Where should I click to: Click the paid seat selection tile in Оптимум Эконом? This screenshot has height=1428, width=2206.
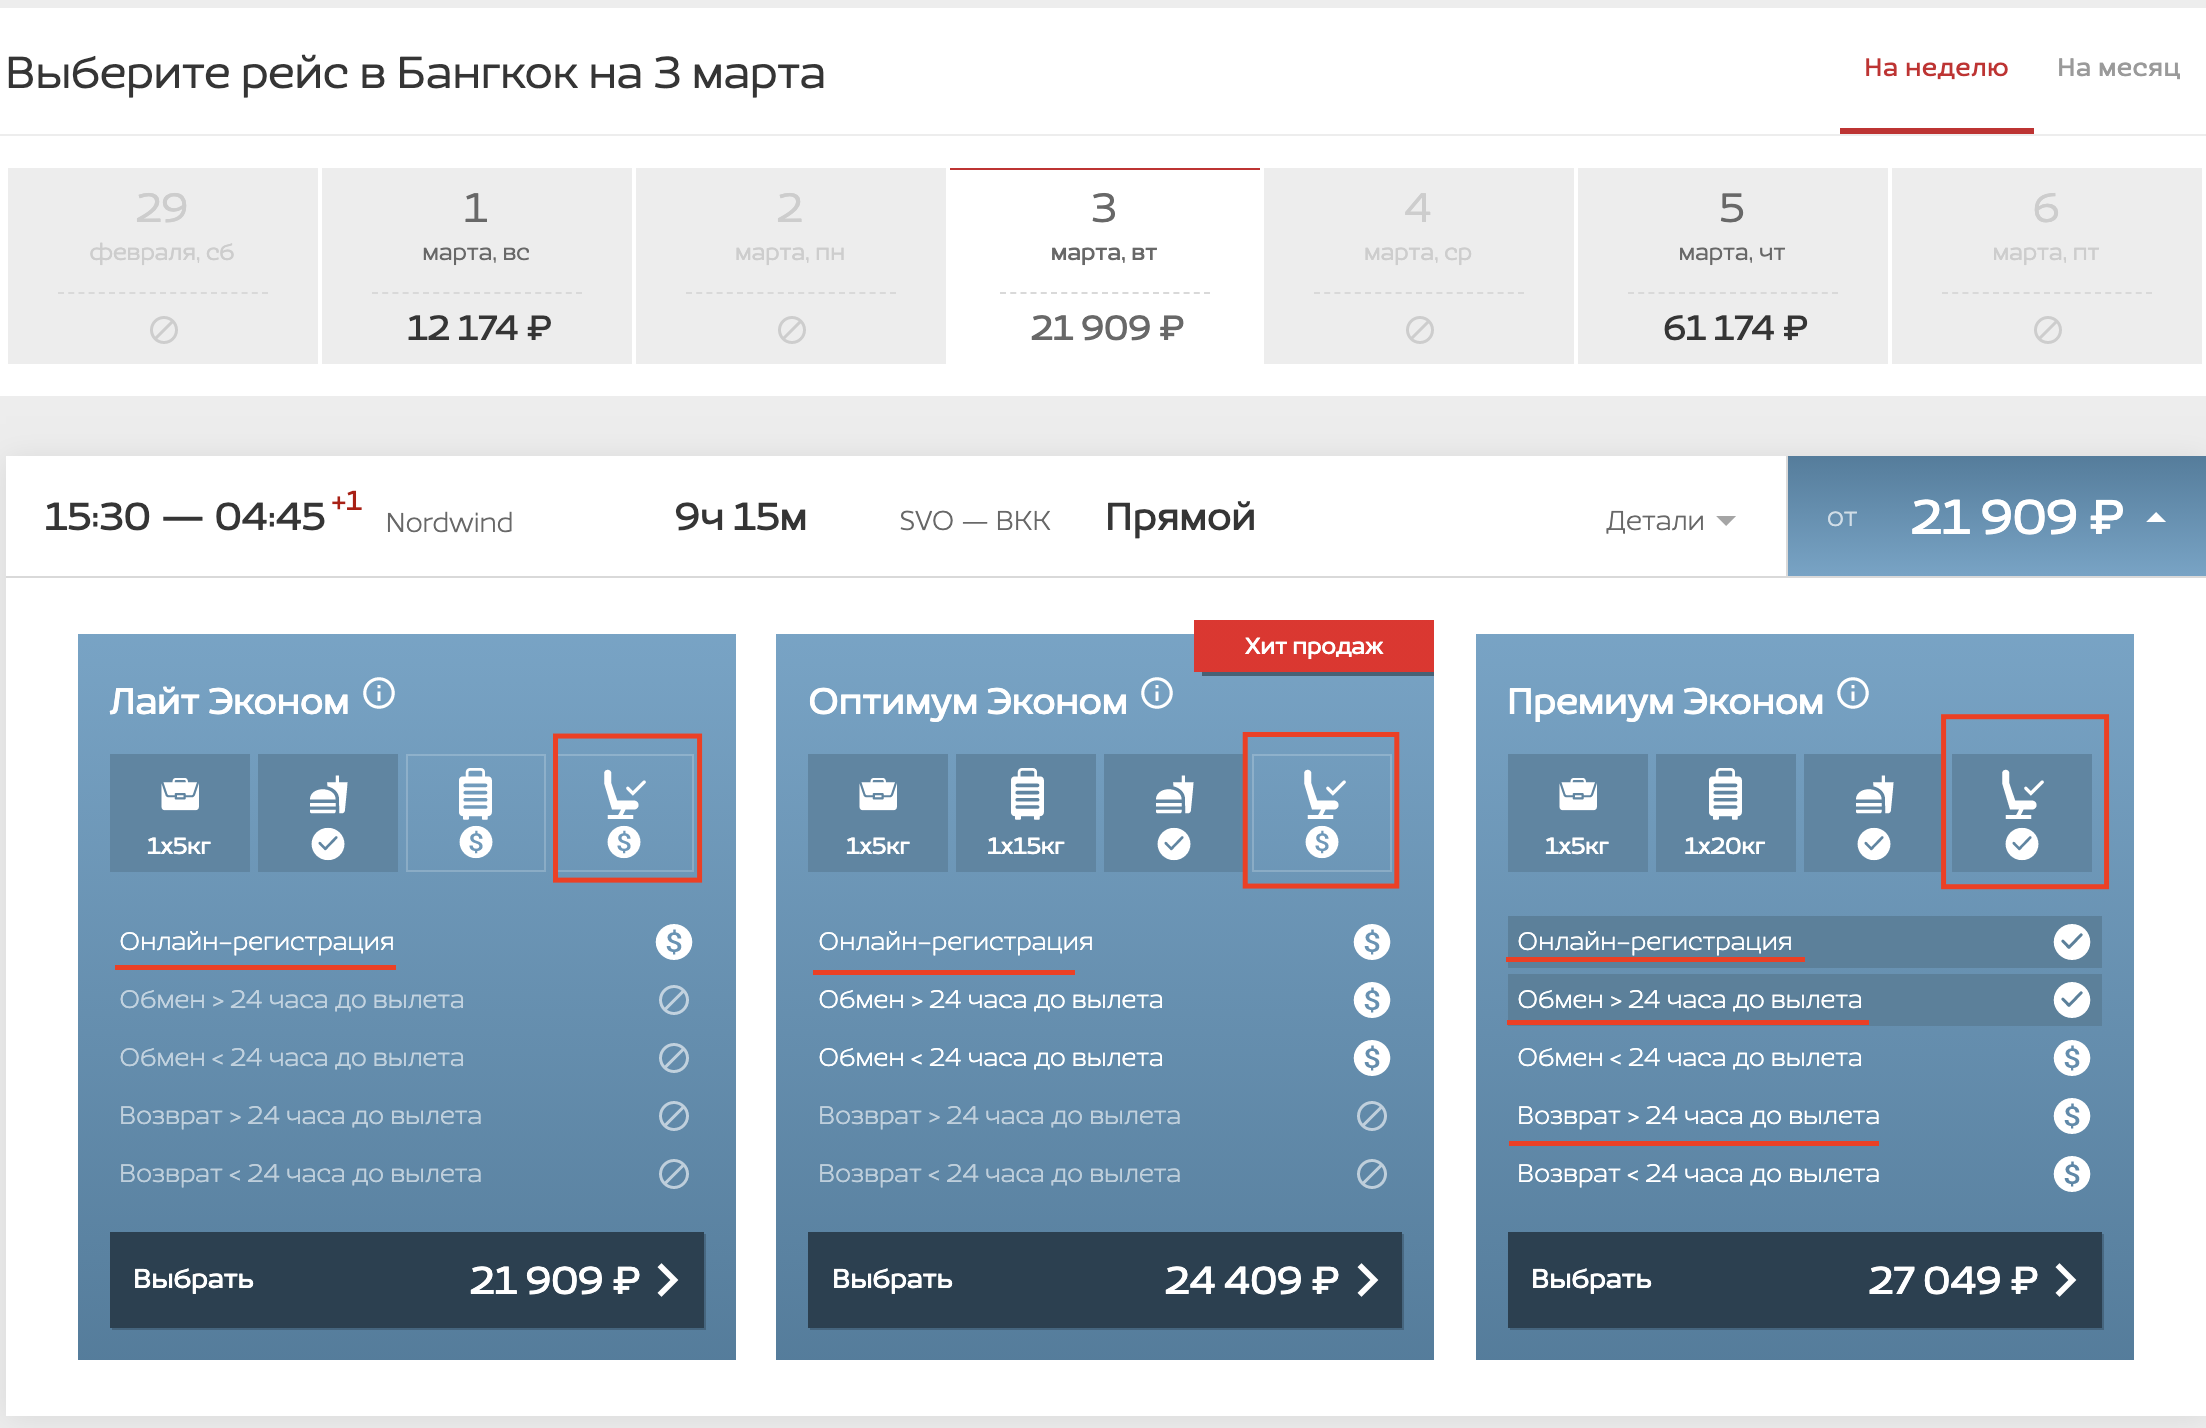(1322, 813)
